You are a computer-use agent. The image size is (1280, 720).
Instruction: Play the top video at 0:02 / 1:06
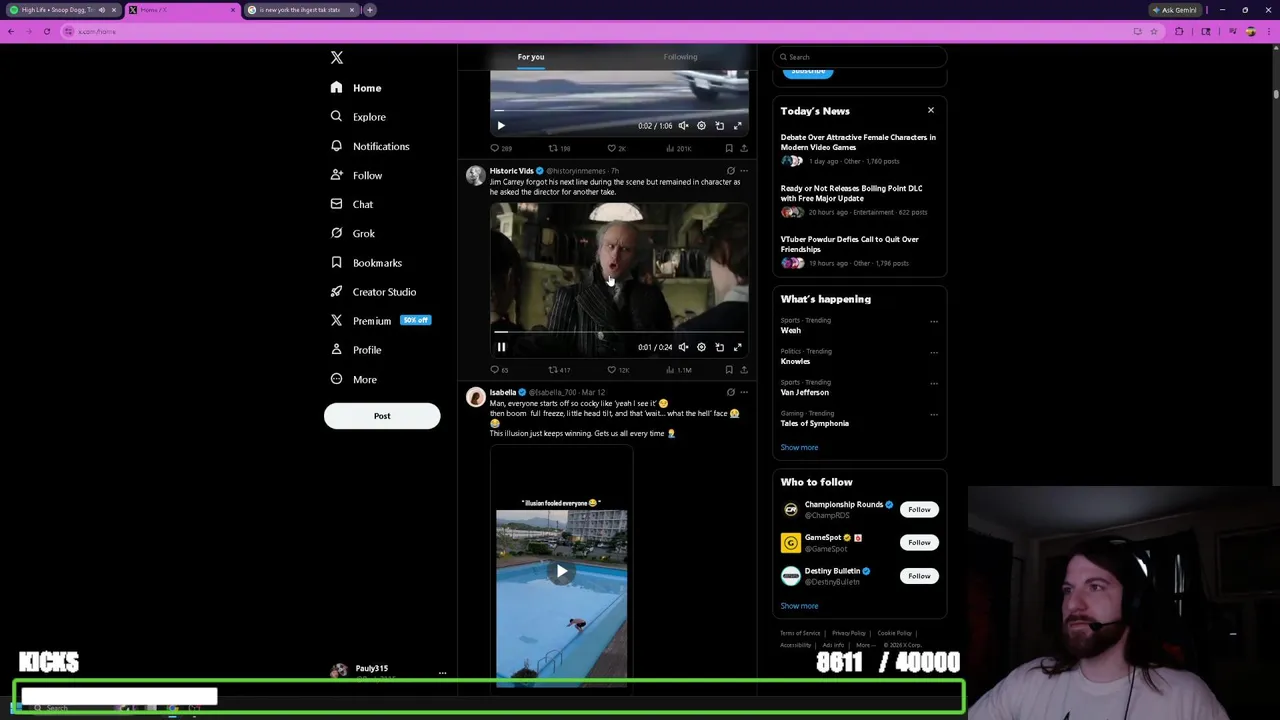501,126
